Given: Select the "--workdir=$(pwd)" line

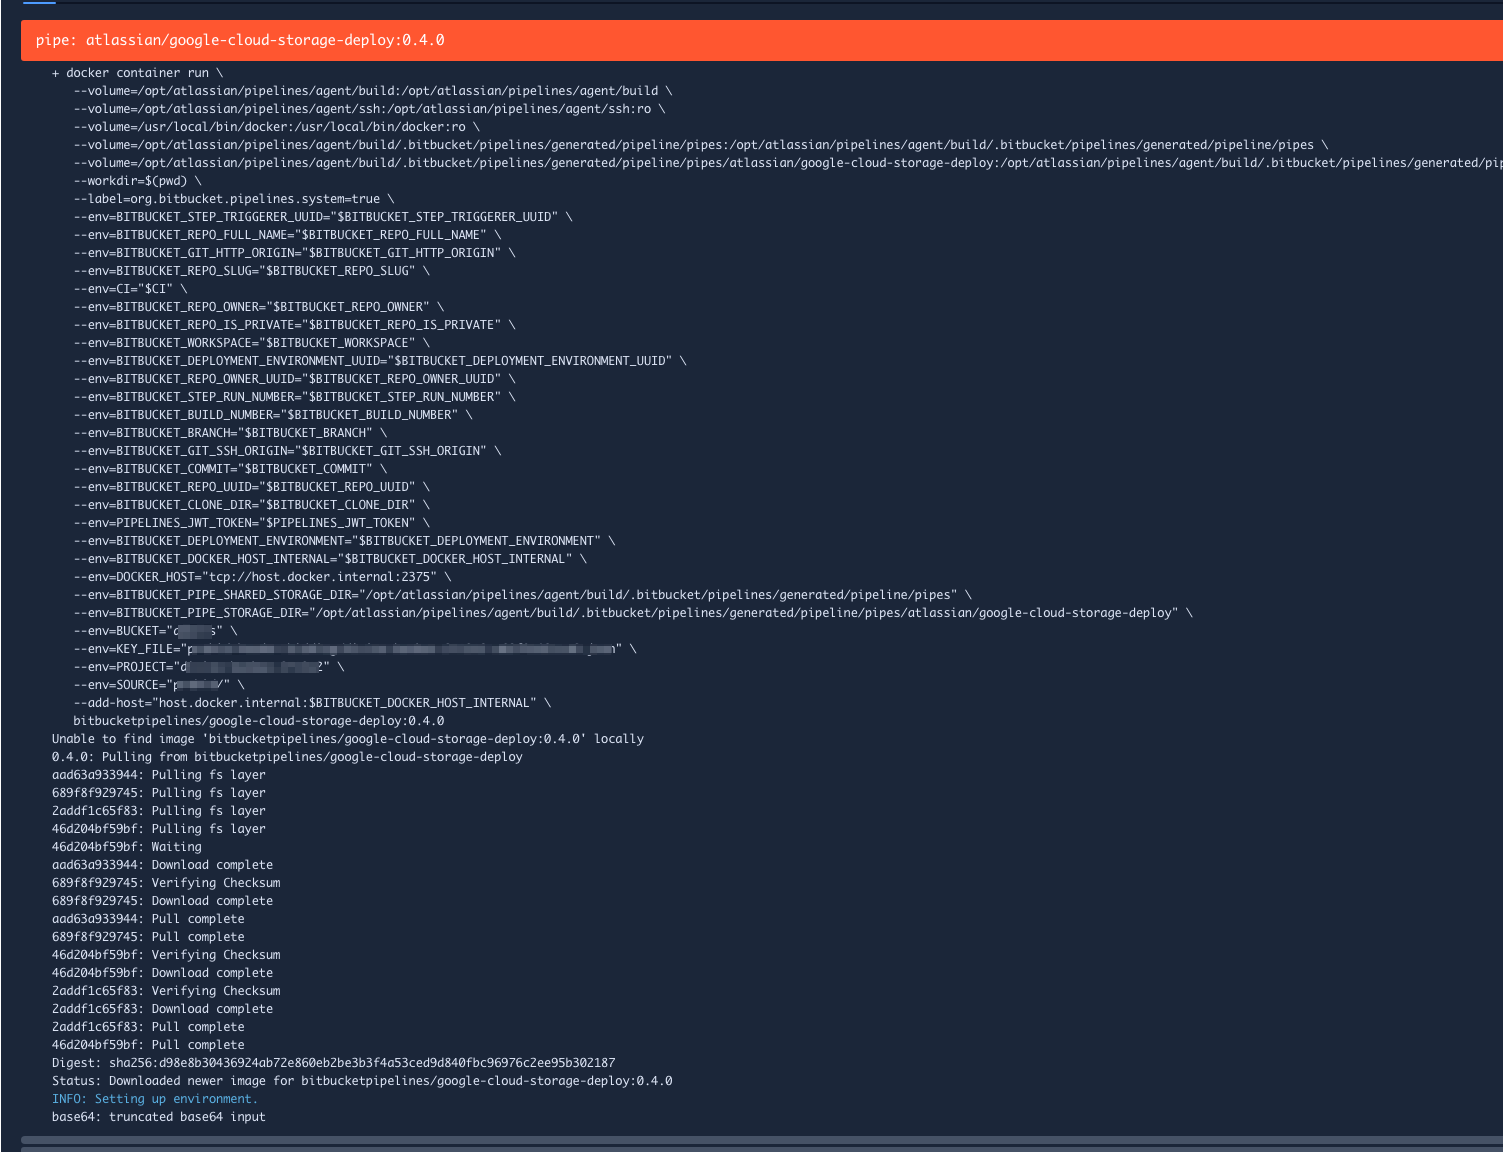Looking at the screenshot, I should pos(137,181).
